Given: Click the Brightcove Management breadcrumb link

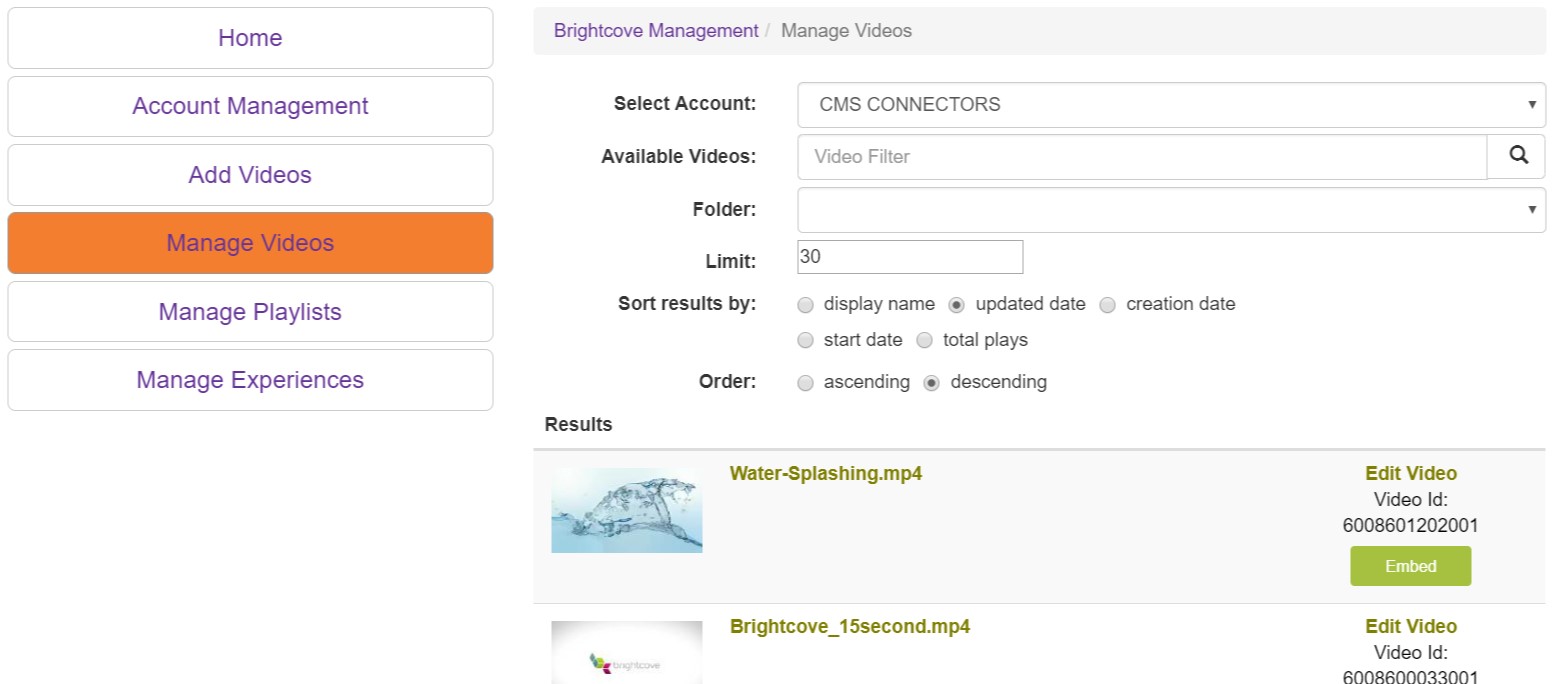Looking at the screenshot, I should pos(656,31).
